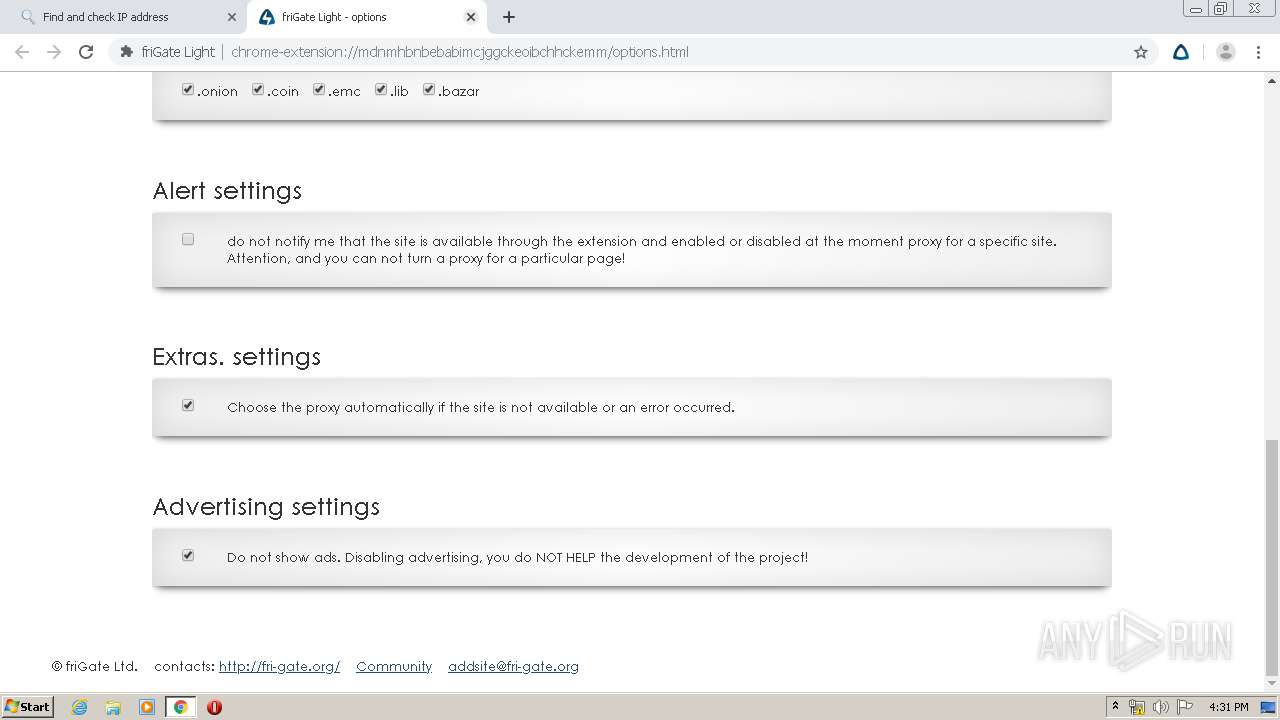Go forward to next page
Viewport: 1280px width, 720px height.
coord(54,52)
